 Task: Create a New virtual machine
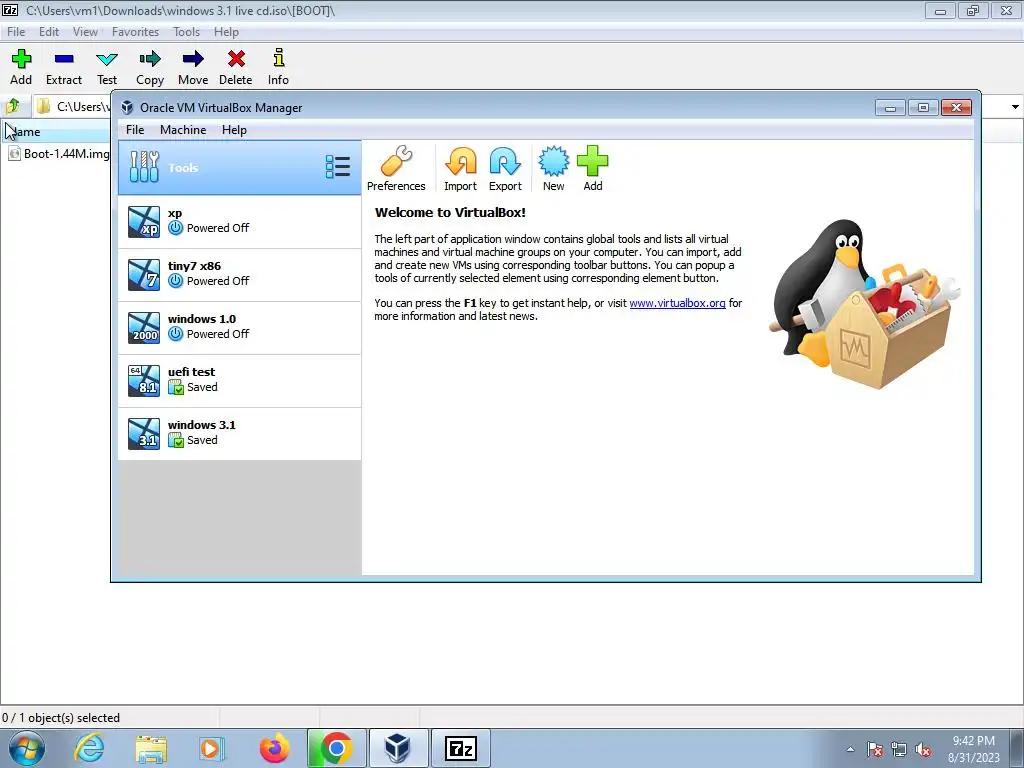pyautogui.click(x=553, y=168)
